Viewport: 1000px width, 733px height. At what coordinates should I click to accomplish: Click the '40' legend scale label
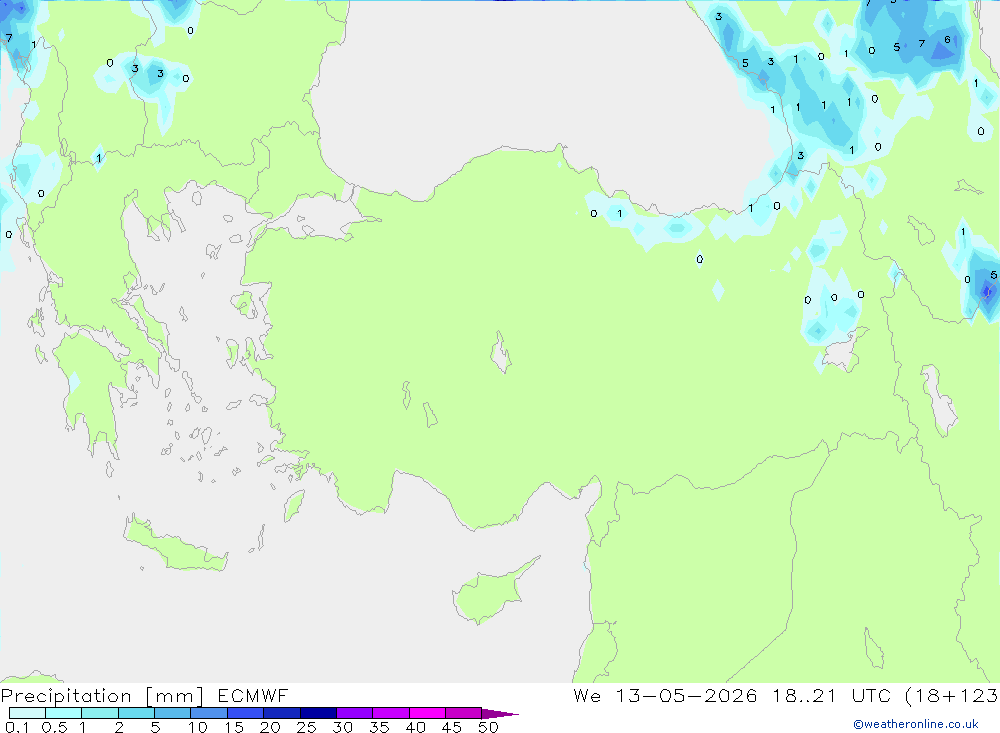tap(415, 727)
